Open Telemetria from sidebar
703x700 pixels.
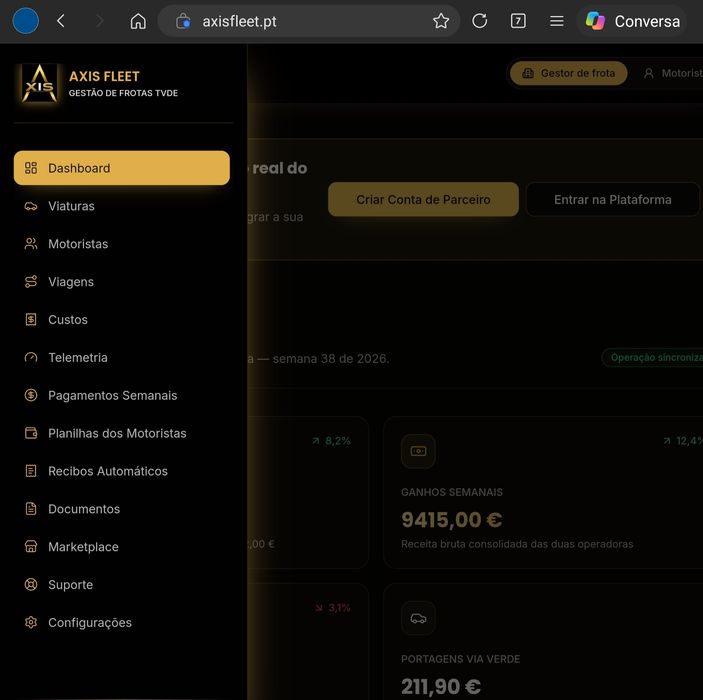122,357
